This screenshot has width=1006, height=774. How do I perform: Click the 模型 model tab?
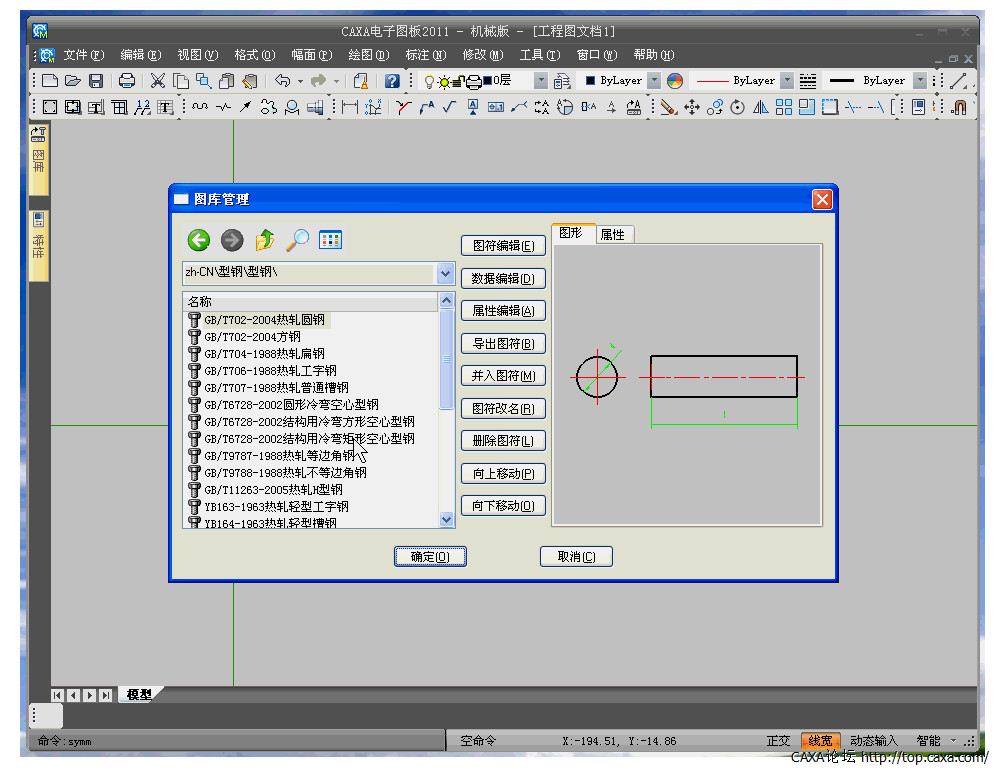(139, 694)
